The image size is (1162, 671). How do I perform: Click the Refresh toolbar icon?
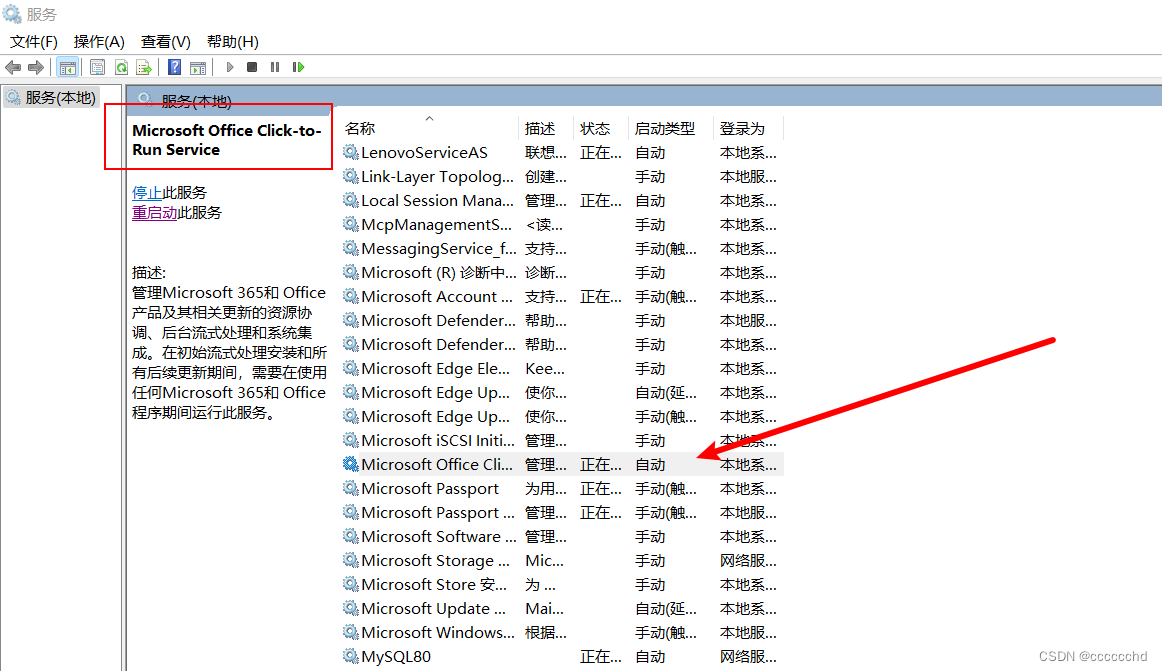pos(121,67)
